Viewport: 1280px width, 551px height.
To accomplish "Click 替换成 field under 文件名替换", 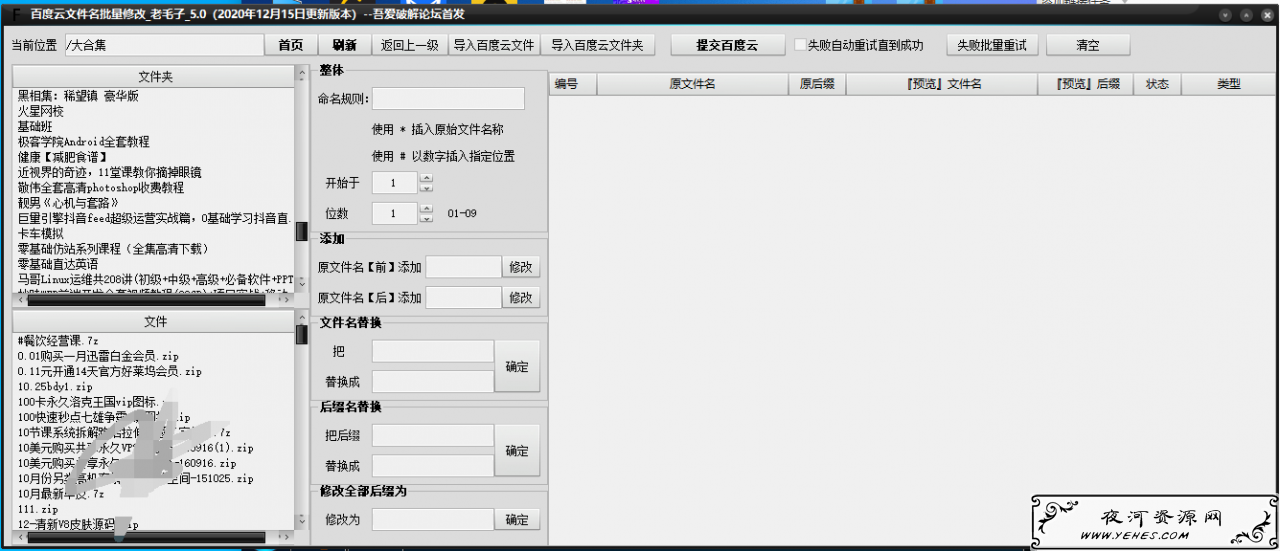I will pos(433,382).
